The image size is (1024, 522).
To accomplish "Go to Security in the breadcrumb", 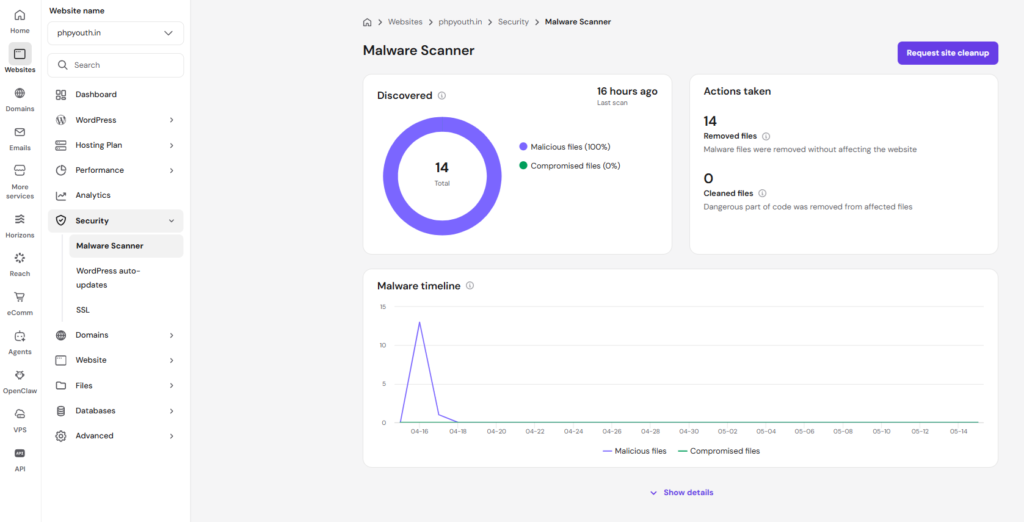I will pos(513,22).
